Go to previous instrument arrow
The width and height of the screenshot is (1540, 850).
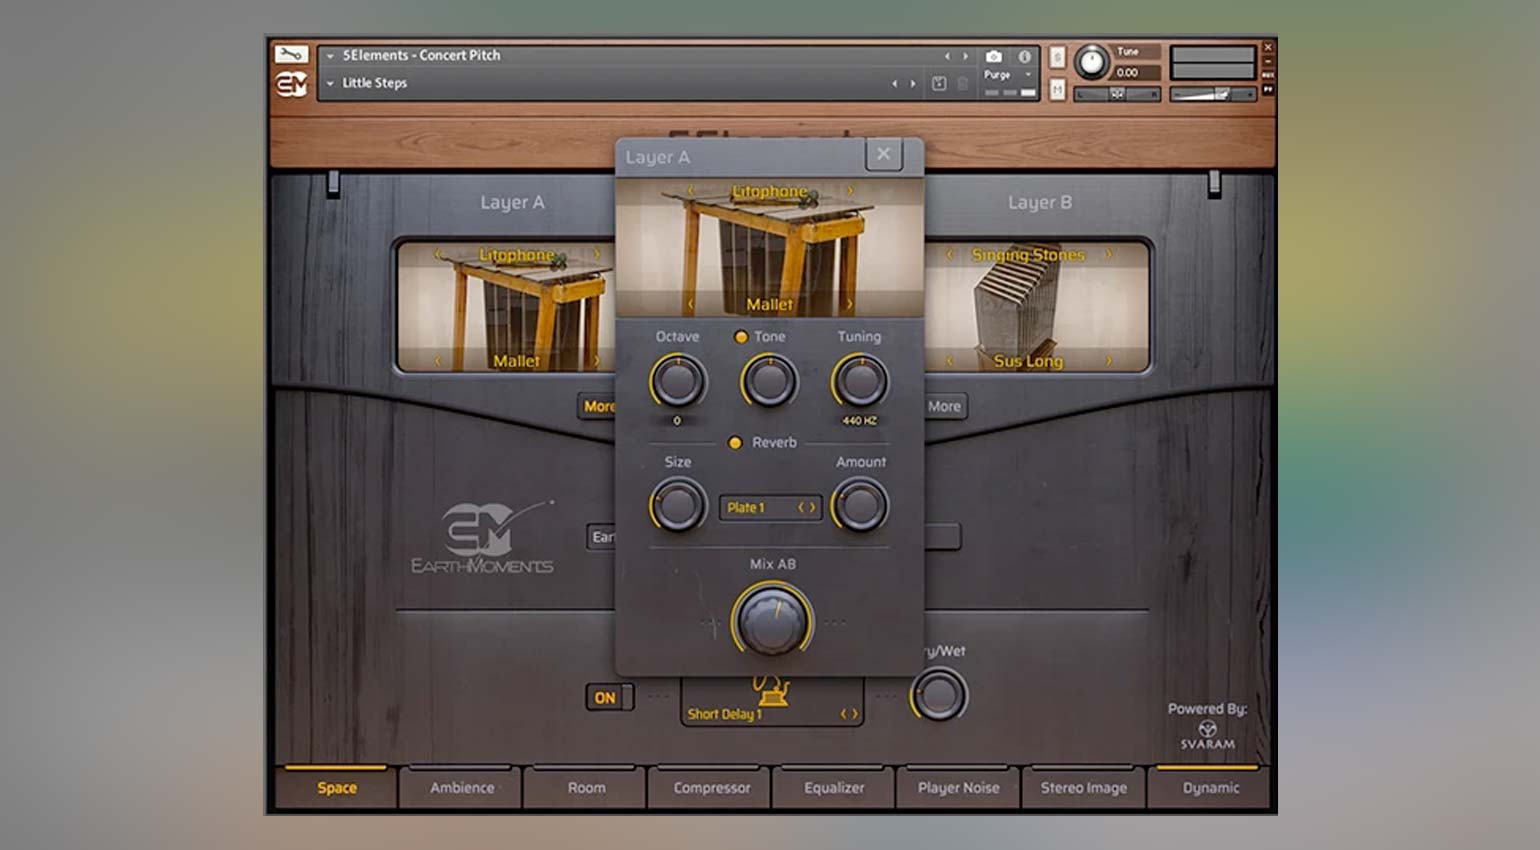(x=947, y=56)
